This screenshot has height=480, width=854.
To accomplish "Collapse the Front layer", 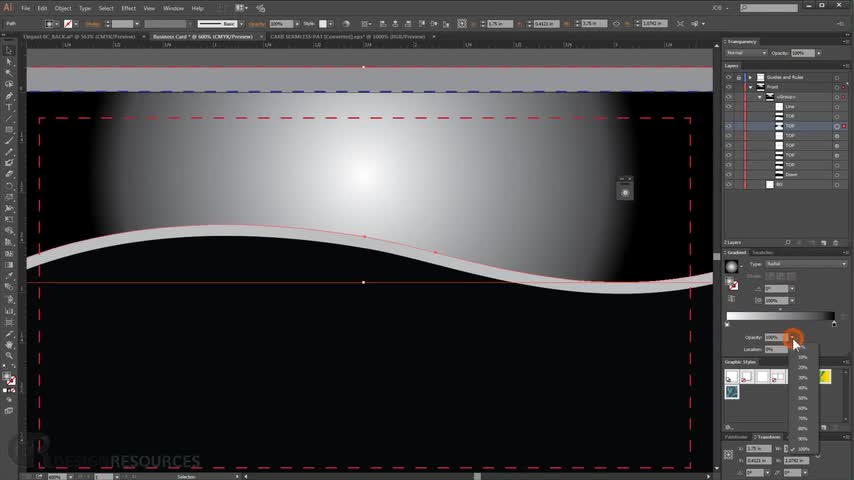I will [x=751, y=87].
